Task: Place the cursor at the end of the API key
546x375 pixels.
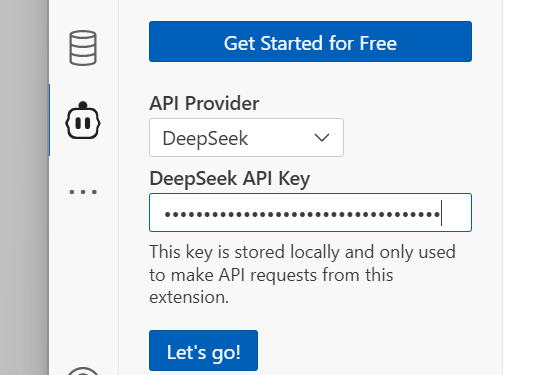Action: (441, 213)
